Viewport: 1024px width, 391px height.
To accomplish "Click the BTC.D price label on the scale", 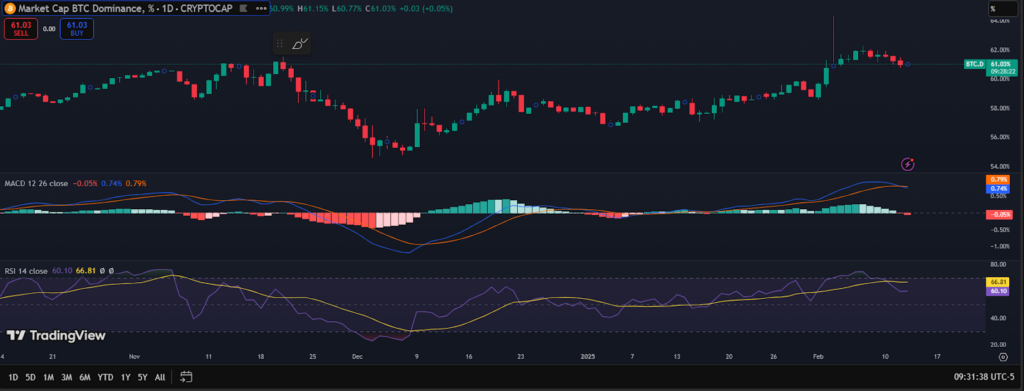I will (x=974, y=64).
